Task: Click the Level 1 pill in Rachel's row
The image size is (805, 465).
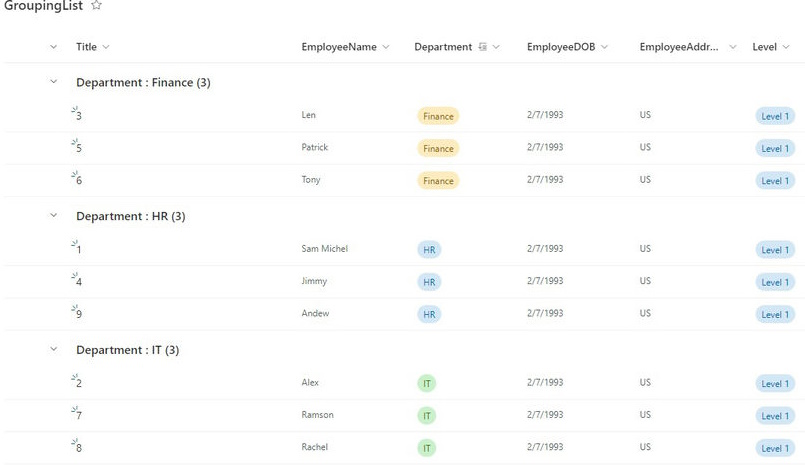Action: click(x=775, y=448)
